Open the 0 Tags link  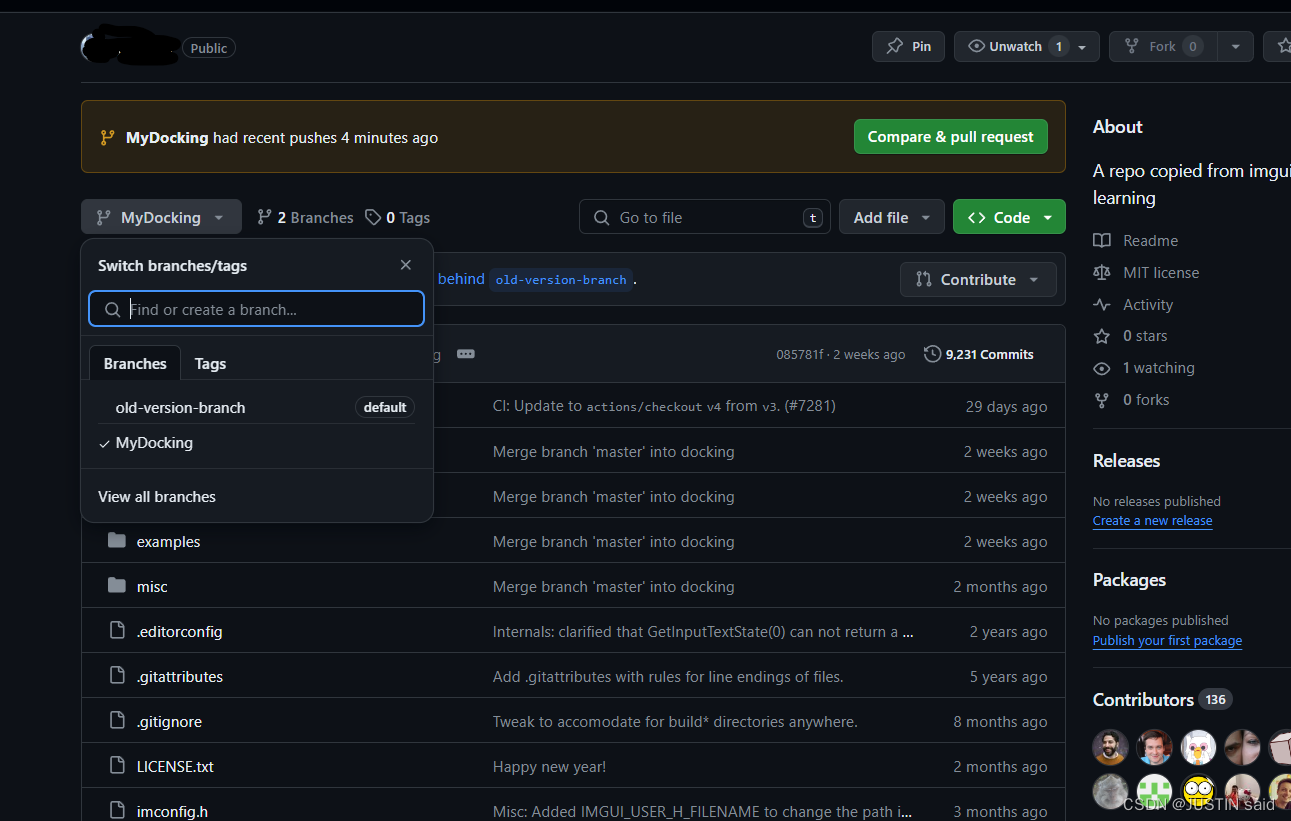[397, 217]
